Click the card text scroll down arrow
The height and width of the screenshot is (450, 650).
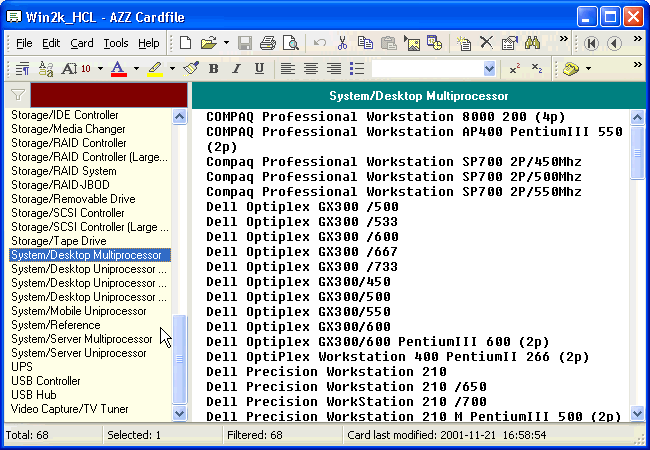637,413
